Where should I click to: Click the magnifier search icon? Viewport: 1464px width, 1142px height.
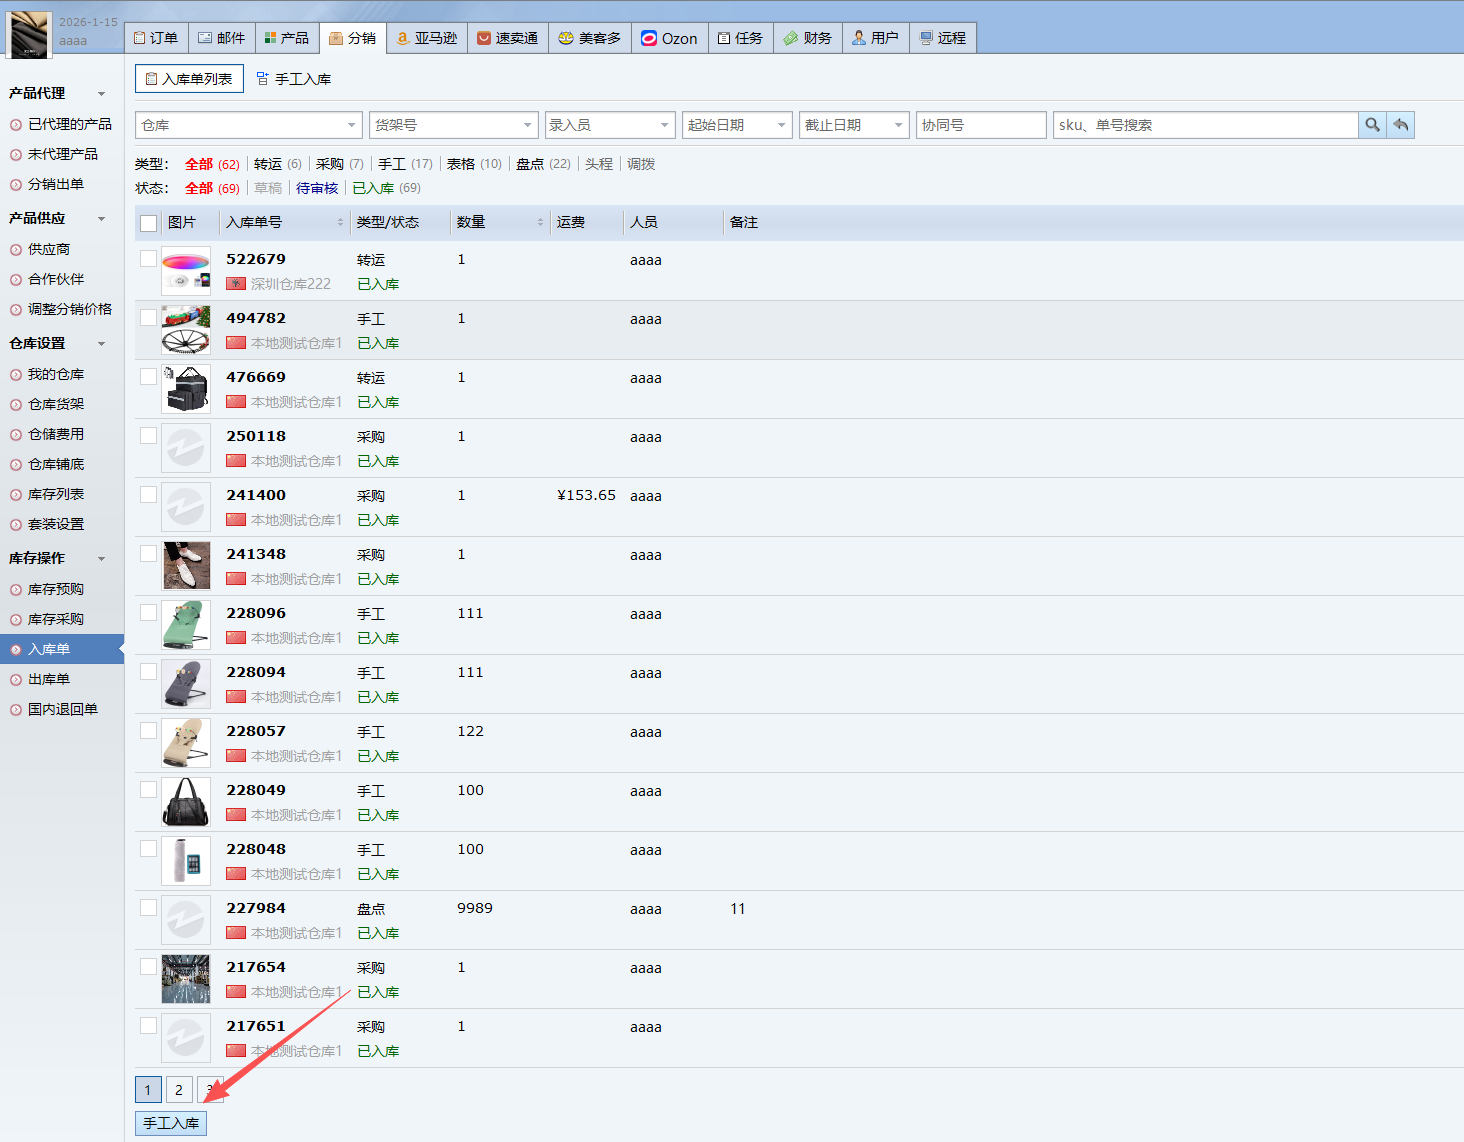(1372, 125)
